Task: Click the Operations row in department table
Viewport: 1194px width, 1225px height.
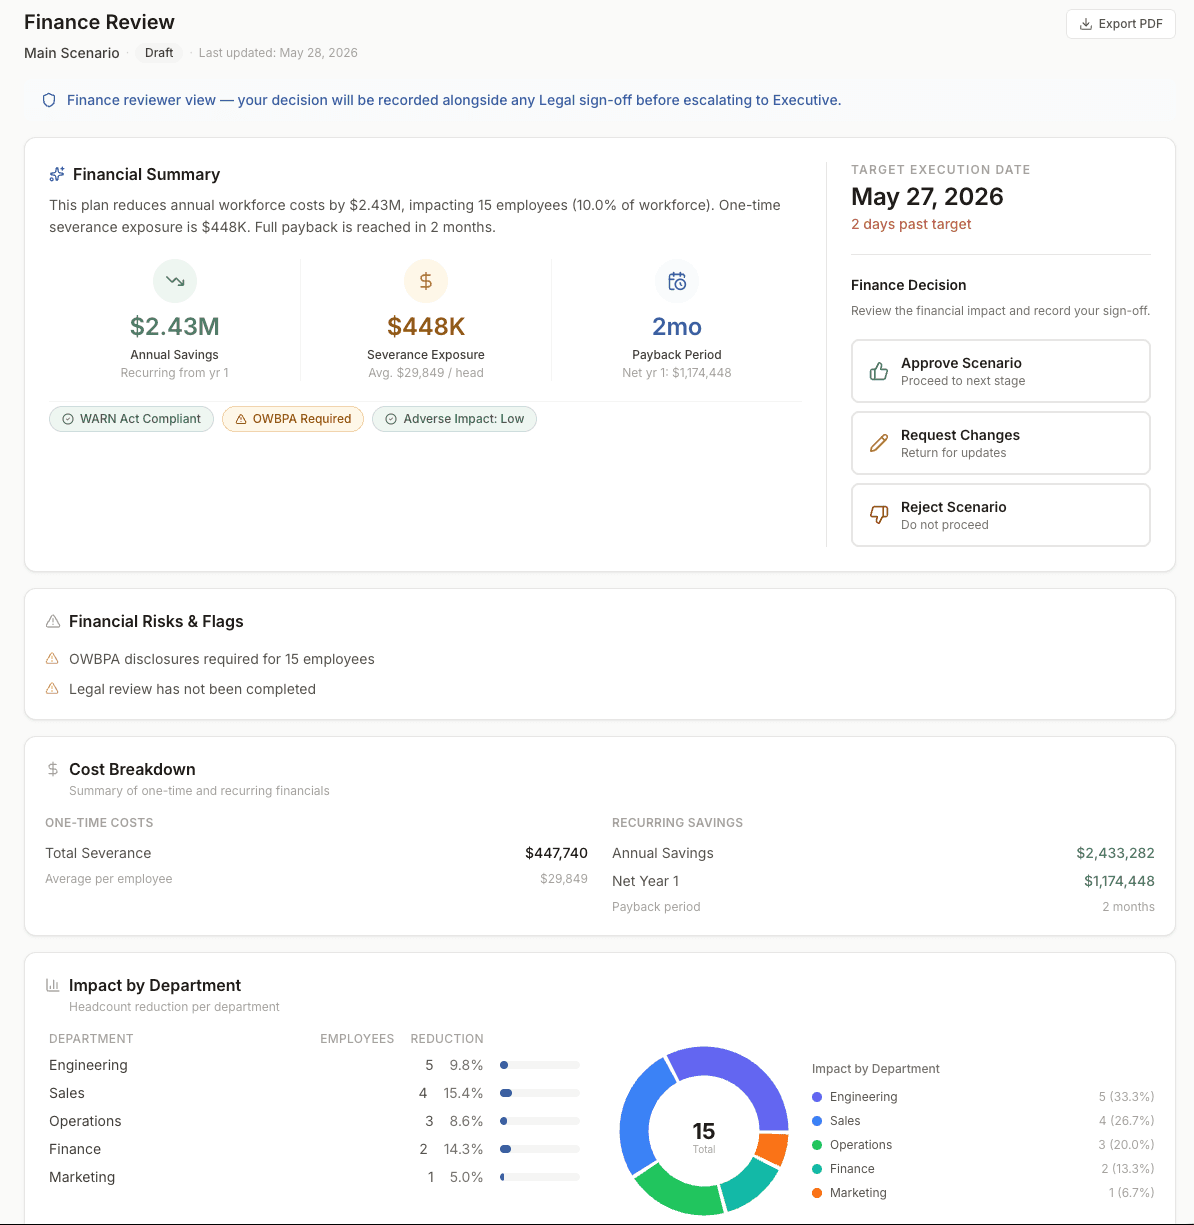Action: point(314,1121)
